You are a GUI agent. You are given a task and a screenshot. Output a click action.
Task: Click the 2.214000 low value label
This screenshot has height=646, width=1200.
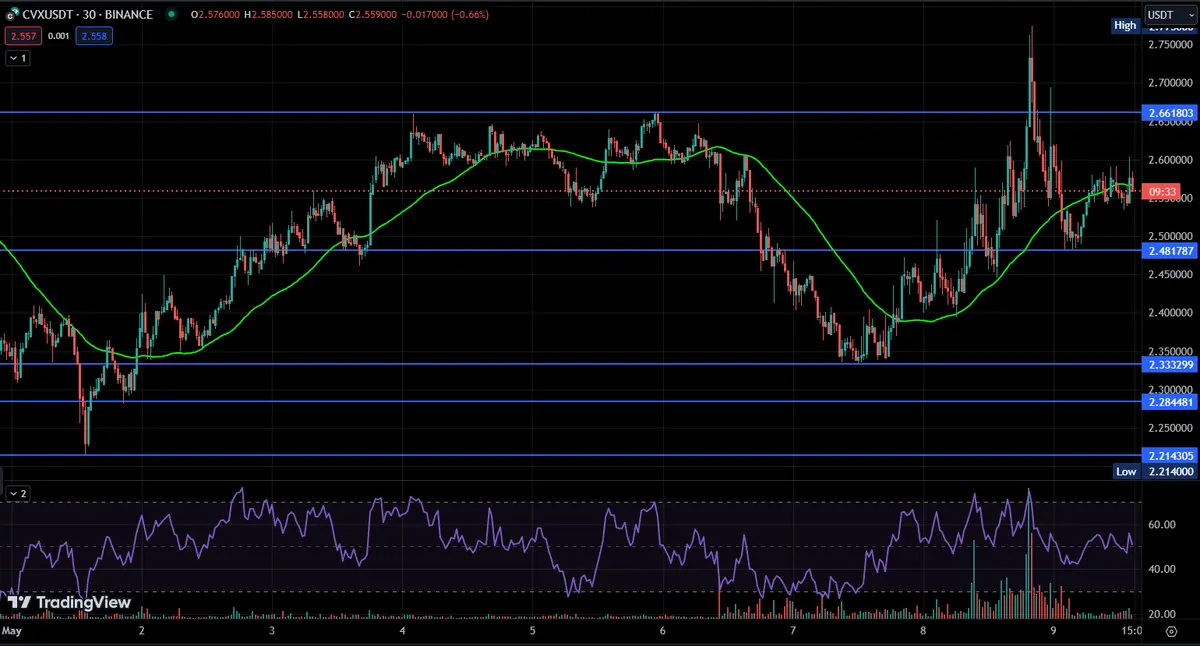pyautogui.click(x=1169, y=471)
